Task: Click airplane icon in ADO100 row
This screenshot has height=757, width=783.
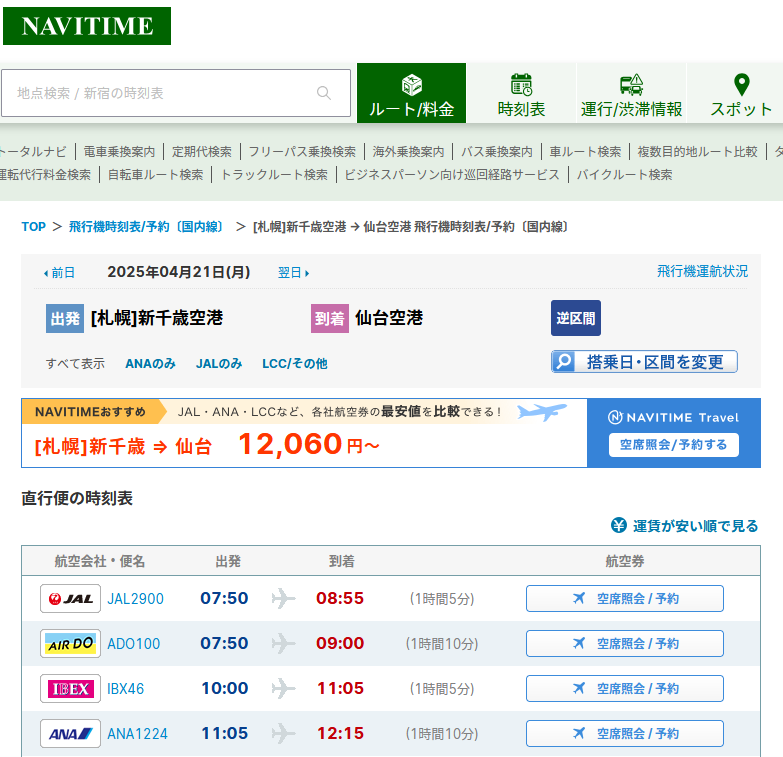Action: pos(283,643)
